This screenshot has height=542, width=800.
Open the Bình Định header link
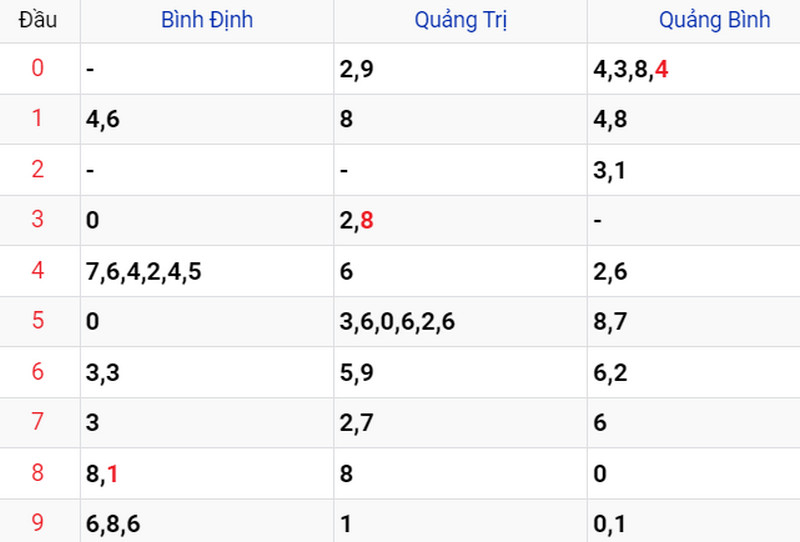point(207,20)
